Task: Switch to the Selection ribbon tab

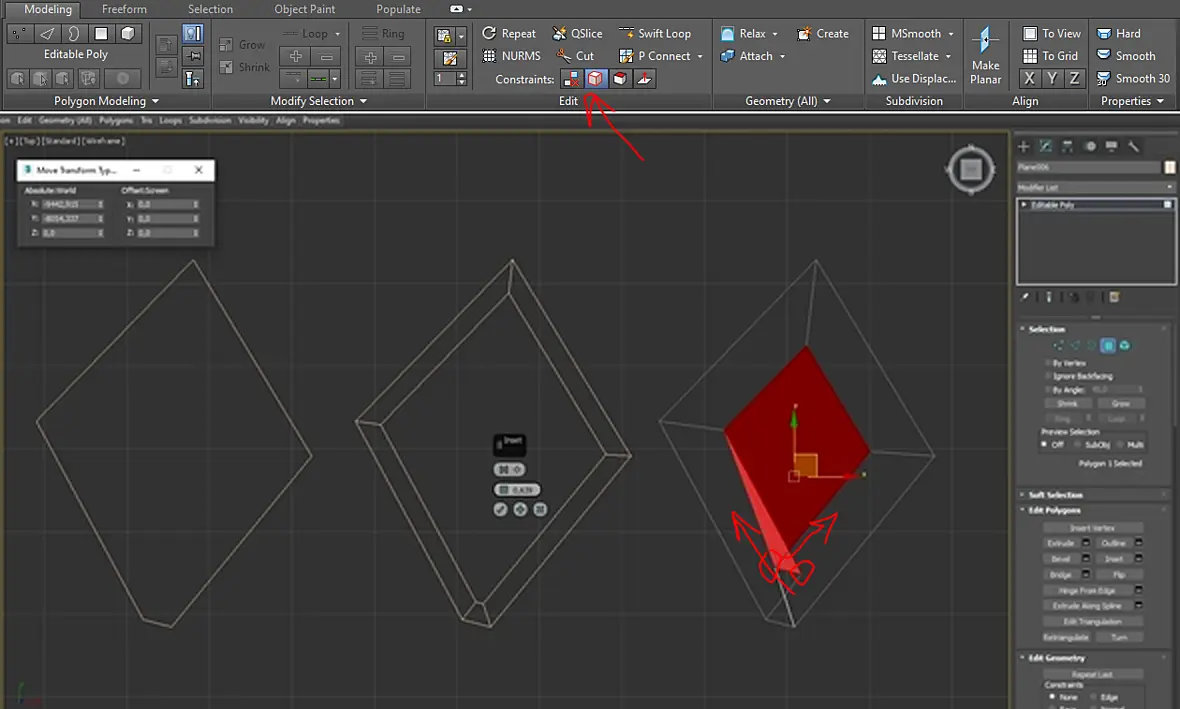Action: point(210,9)
